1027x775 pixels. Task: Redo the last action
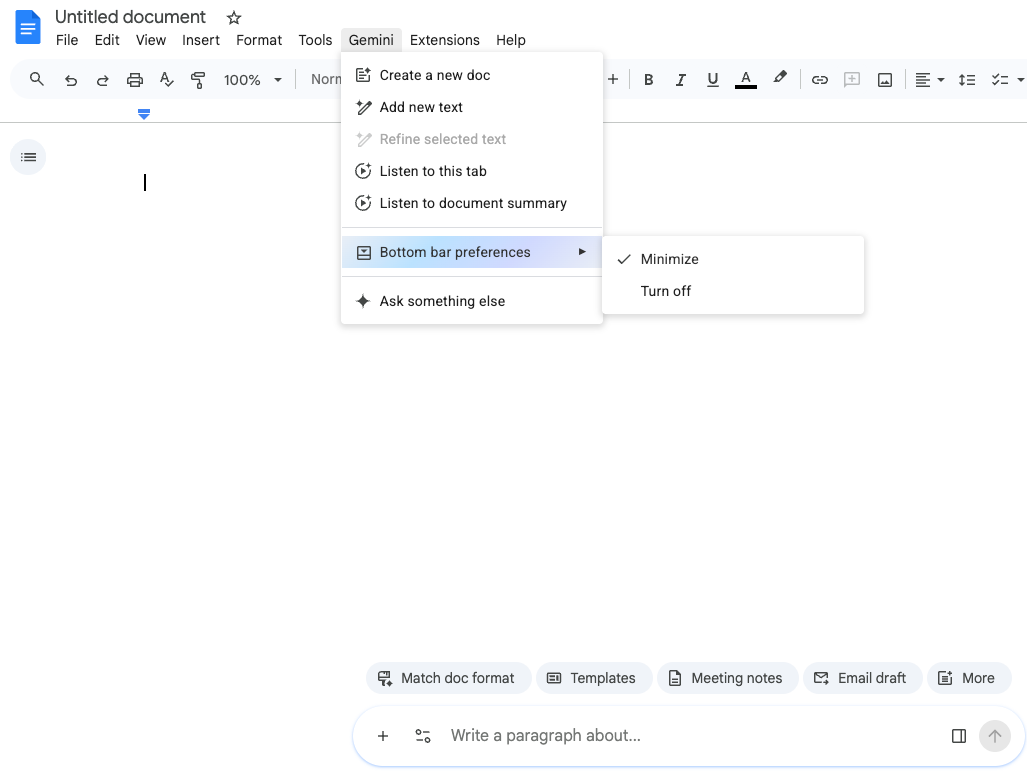[x=102, y=80]
